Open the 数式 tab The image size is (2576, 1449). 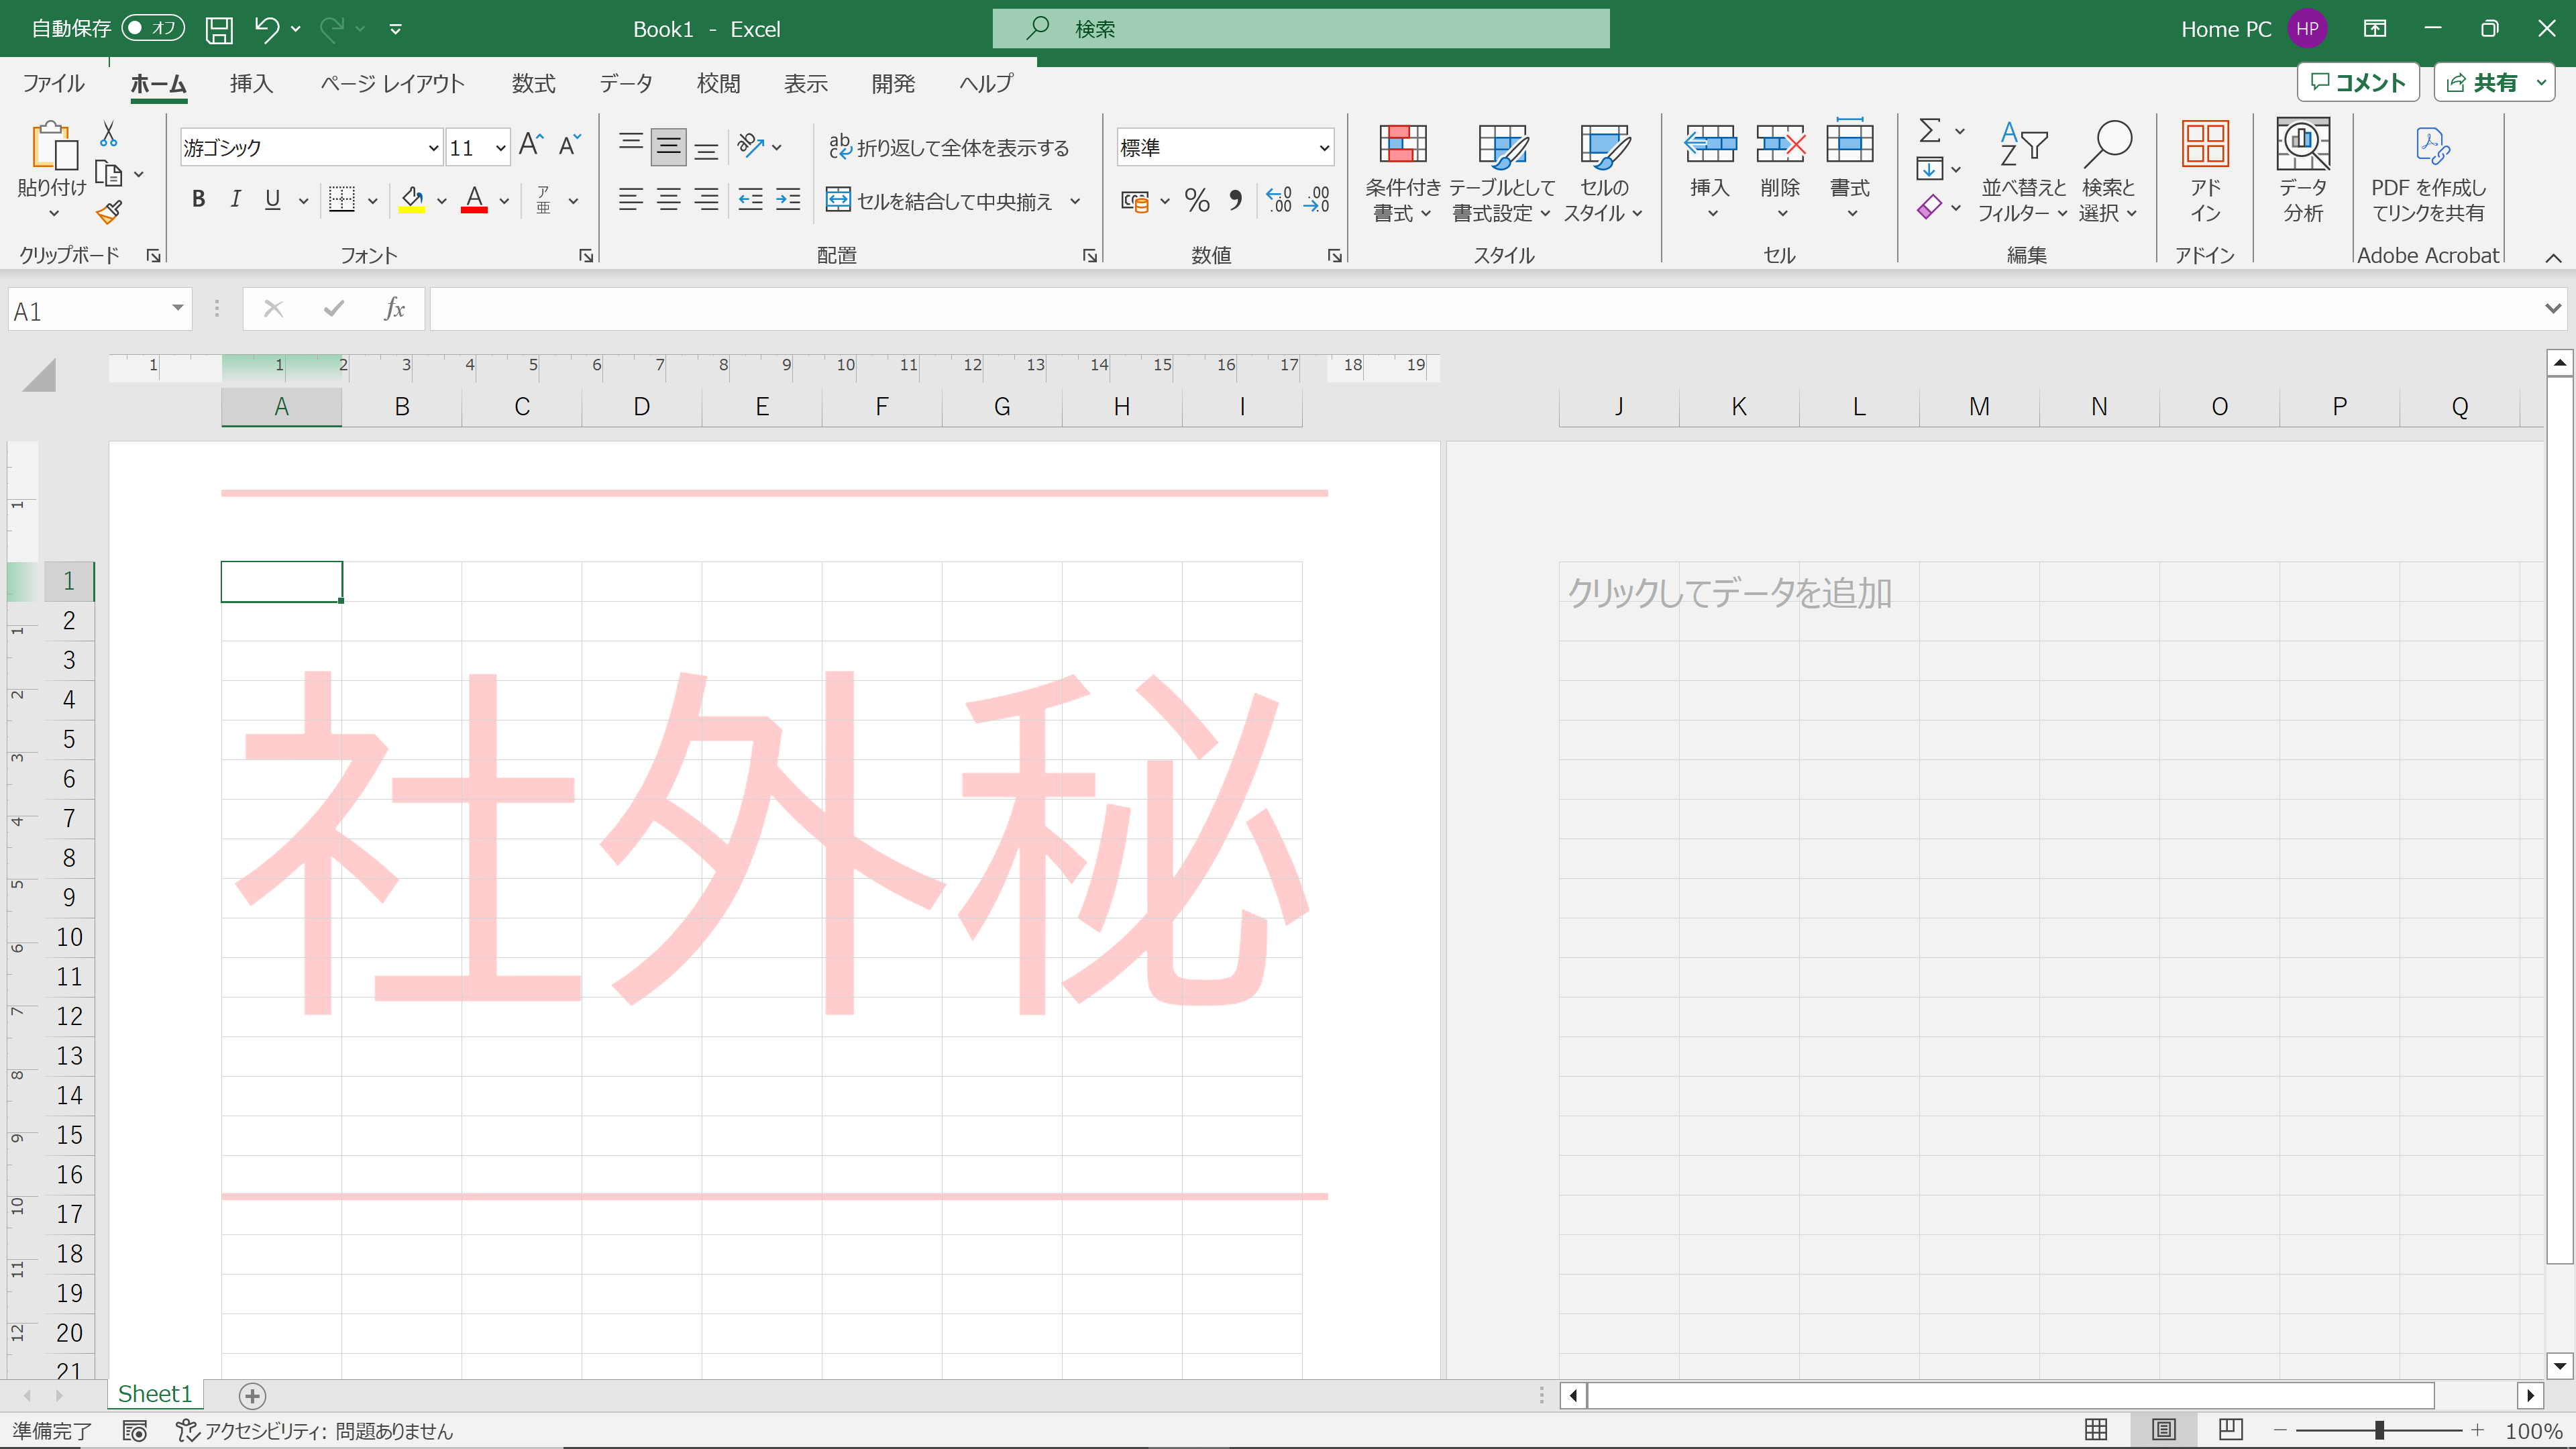(x=533, y=83)
